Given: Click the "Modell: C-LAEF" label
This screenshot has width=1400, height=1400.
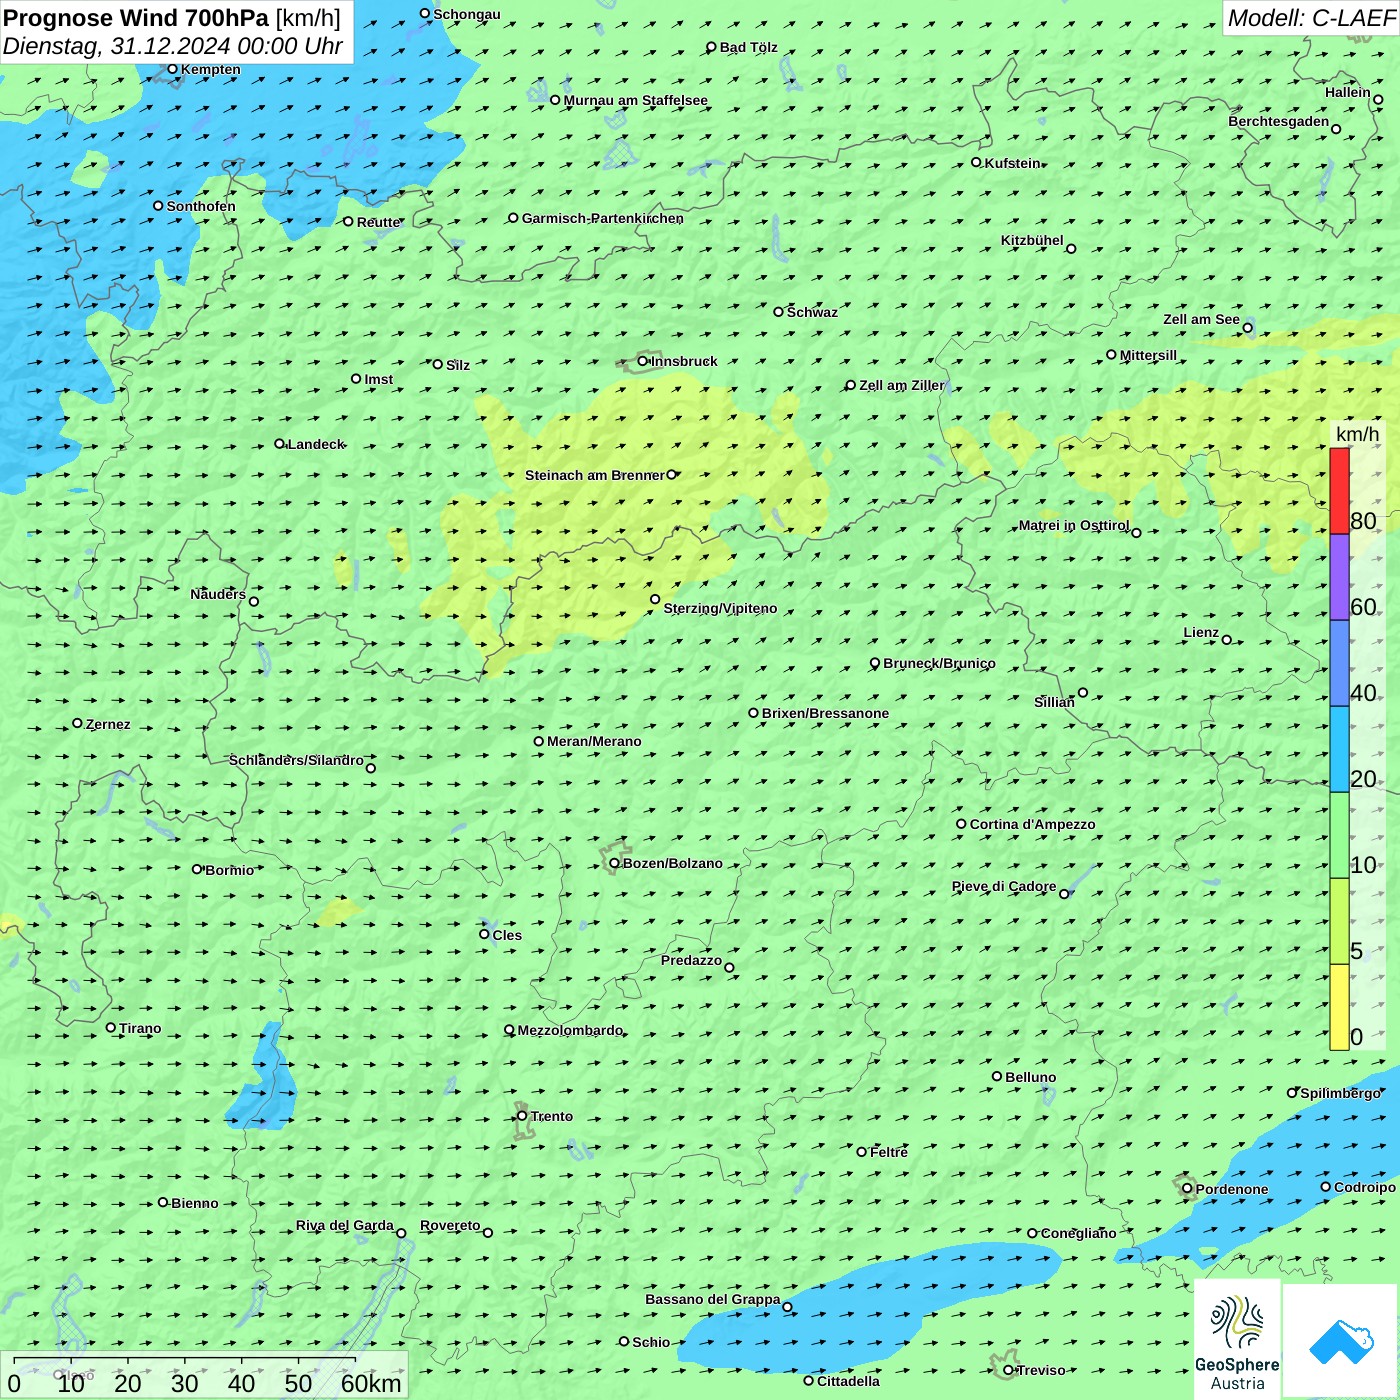Looking at the screenshot, I should [x=1310, y=18].
